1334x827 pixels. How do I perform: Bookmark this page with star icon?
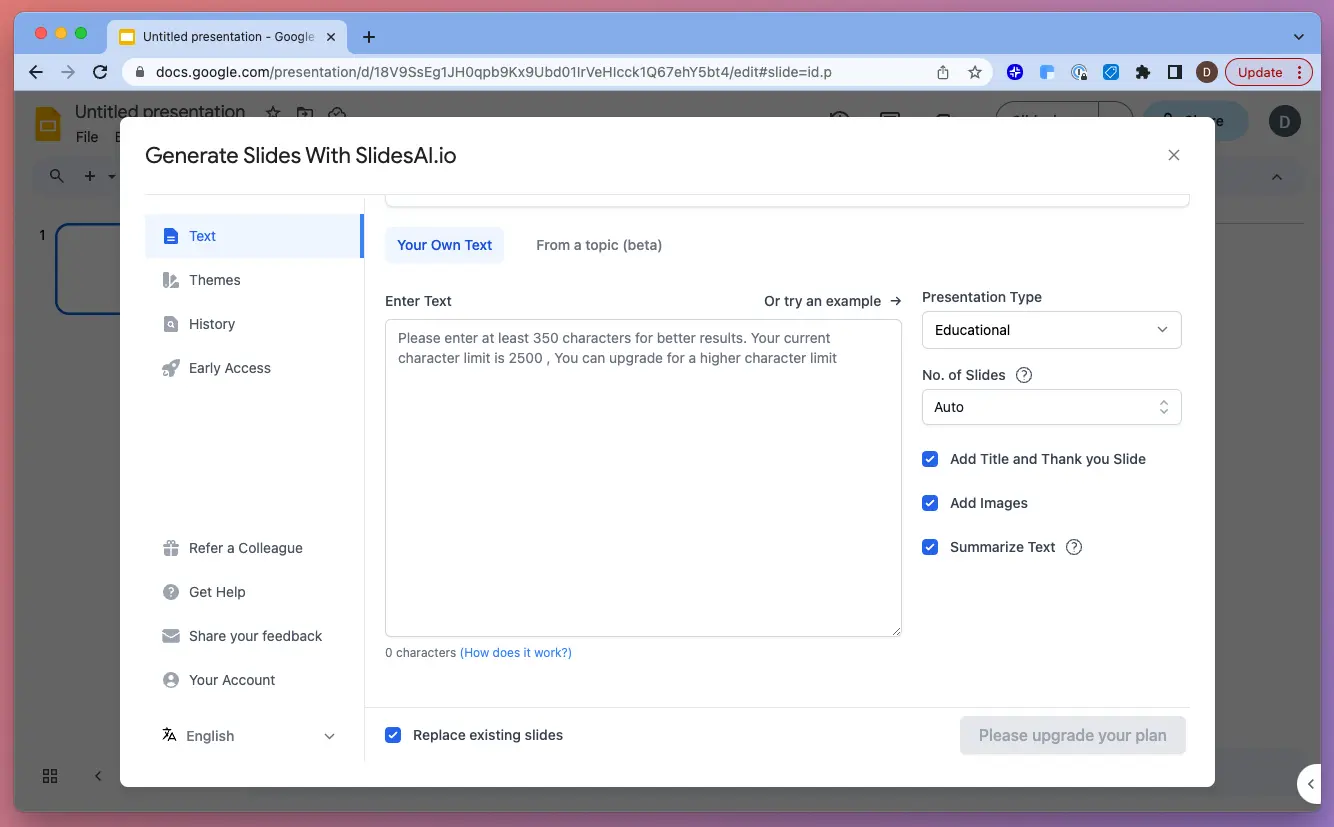(975, 72)
